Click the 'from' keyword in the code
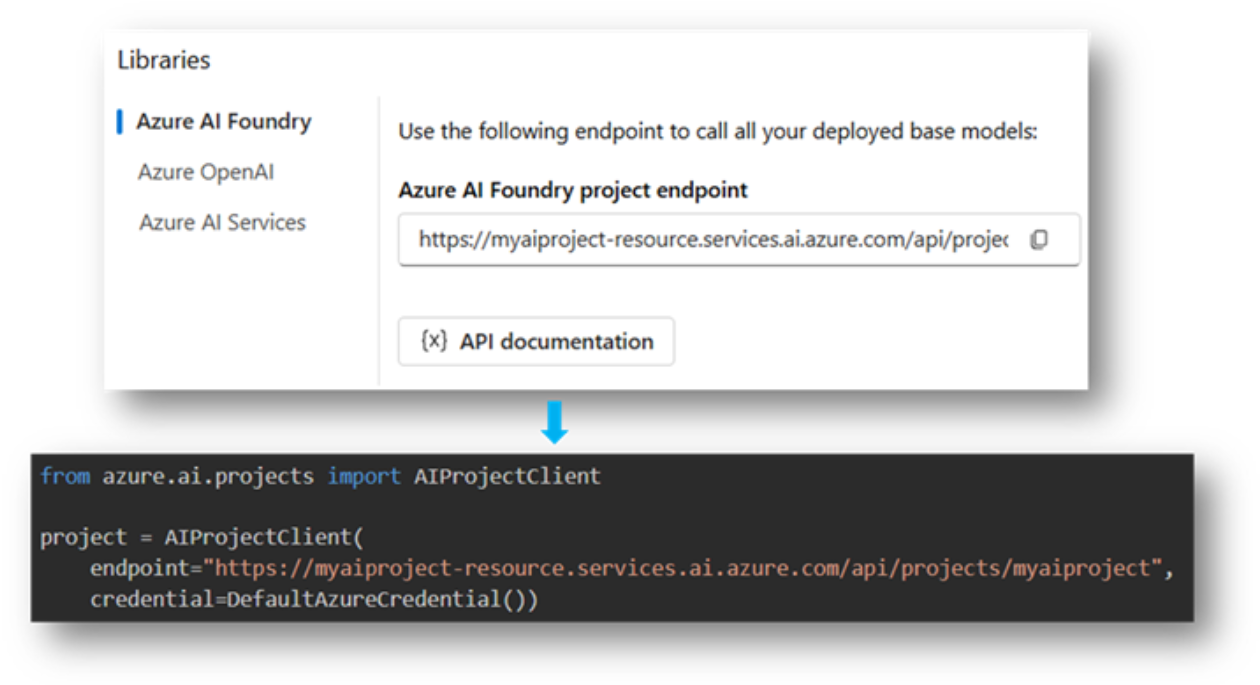1260x685 pixels. coord(65,476)
